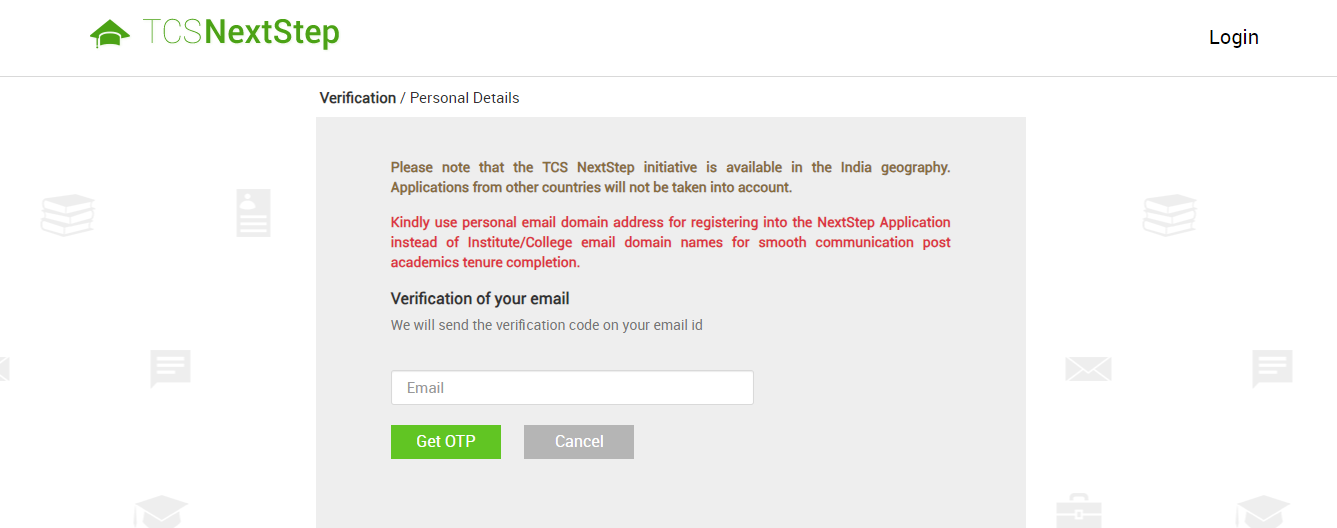
Task: Click the TCS NextStep logo text
Action: [x=241, y=32]
